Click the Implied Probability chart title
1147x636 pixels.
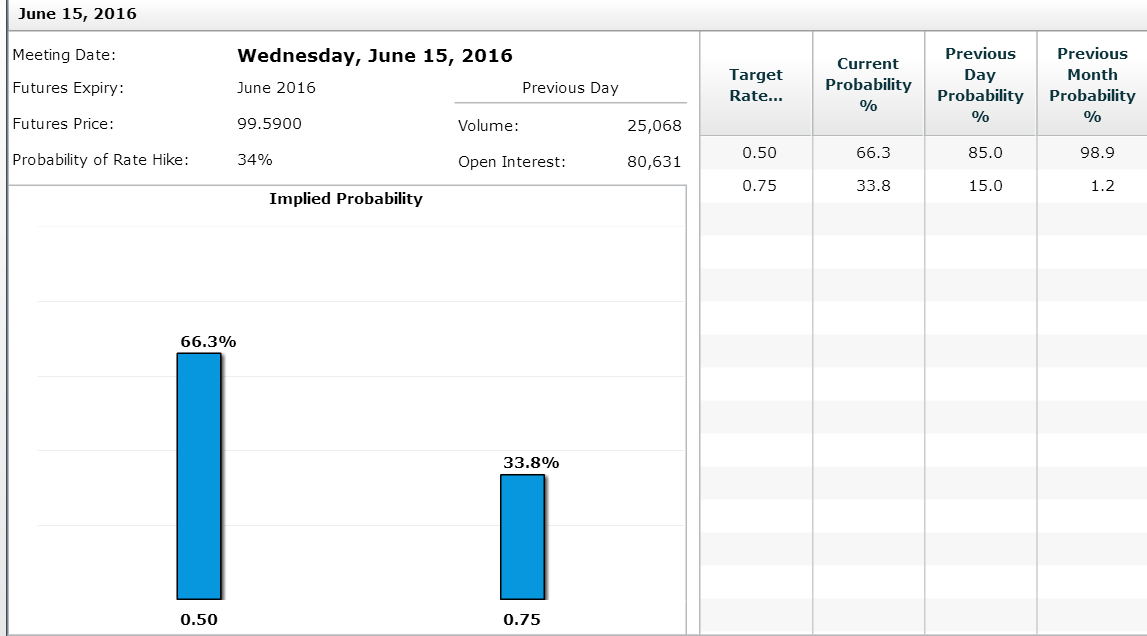tap(345, 198)
